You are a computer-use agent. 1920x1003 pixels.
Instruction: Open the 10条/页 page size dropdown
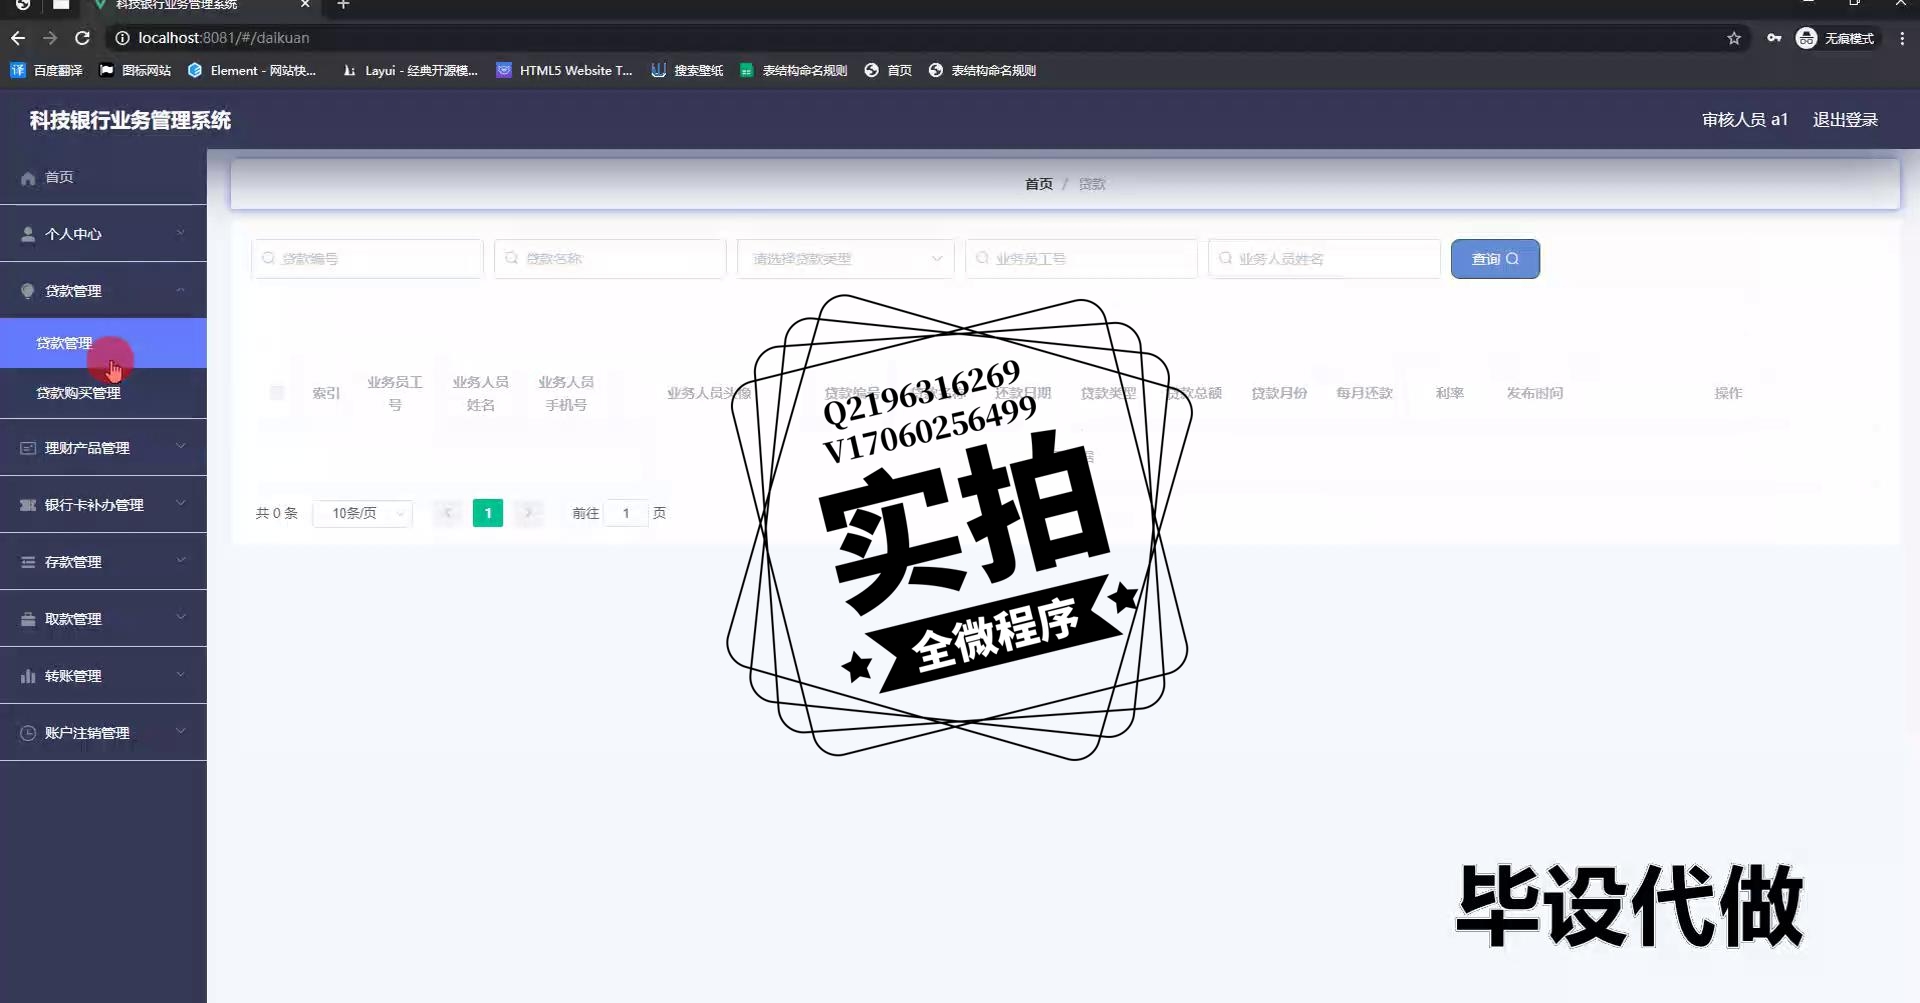(x=362, y=513)
